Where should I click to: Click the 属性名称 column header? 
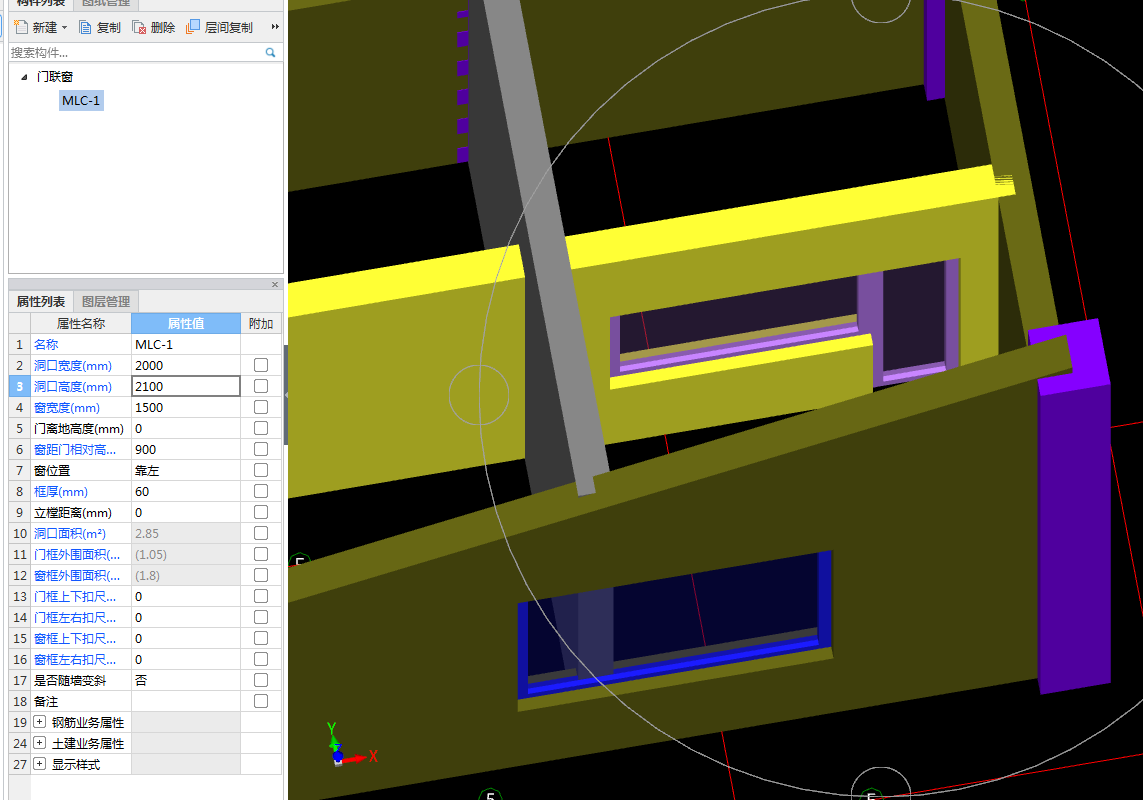81,324
